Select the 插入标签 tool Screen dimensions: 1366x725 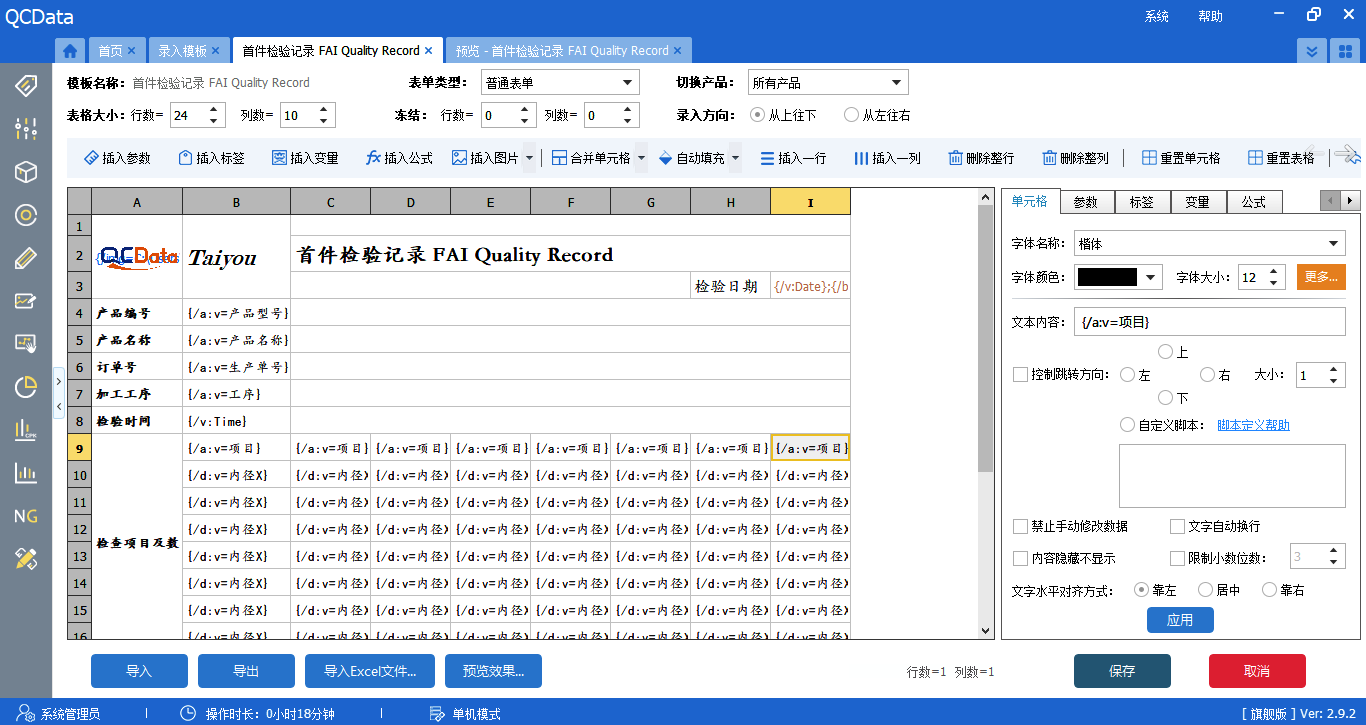211,157
